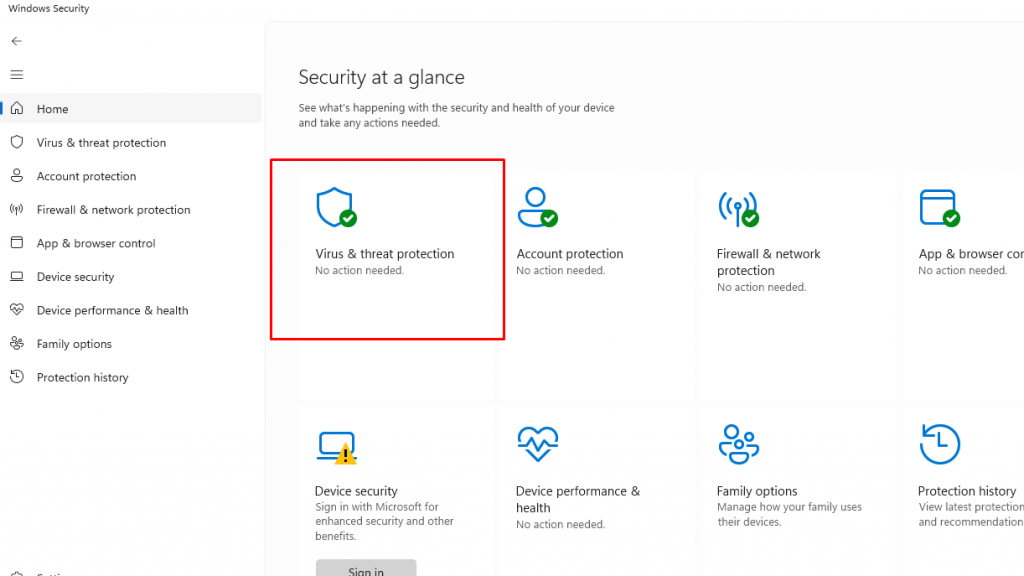Open Virus & threat protection sidebar item
Screen dimensions: 1024x576
[131, 142]
